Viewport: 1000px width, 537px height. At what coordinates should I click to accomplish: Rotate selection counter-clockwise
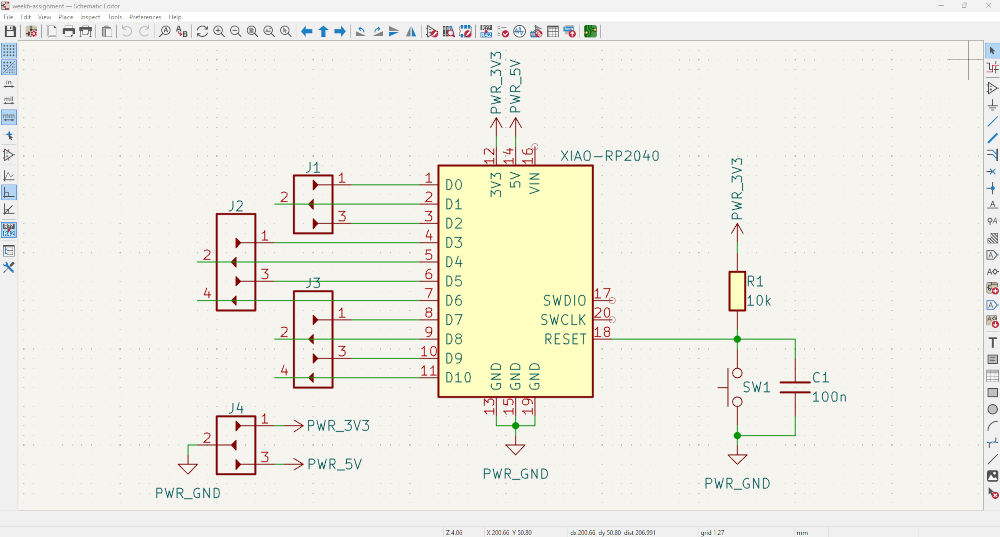coord(361,31)
